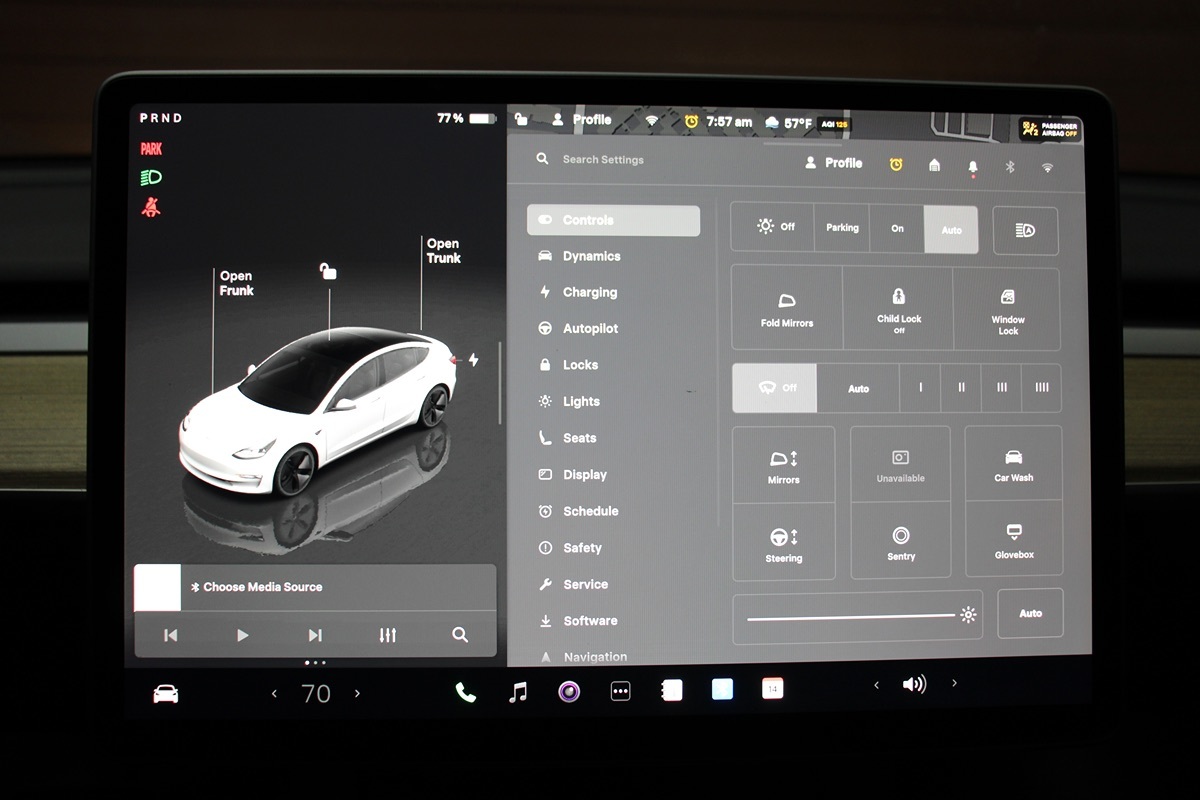Increase temperature with right arrow
Screen dimensions: 1200x800
coord(358,693)
